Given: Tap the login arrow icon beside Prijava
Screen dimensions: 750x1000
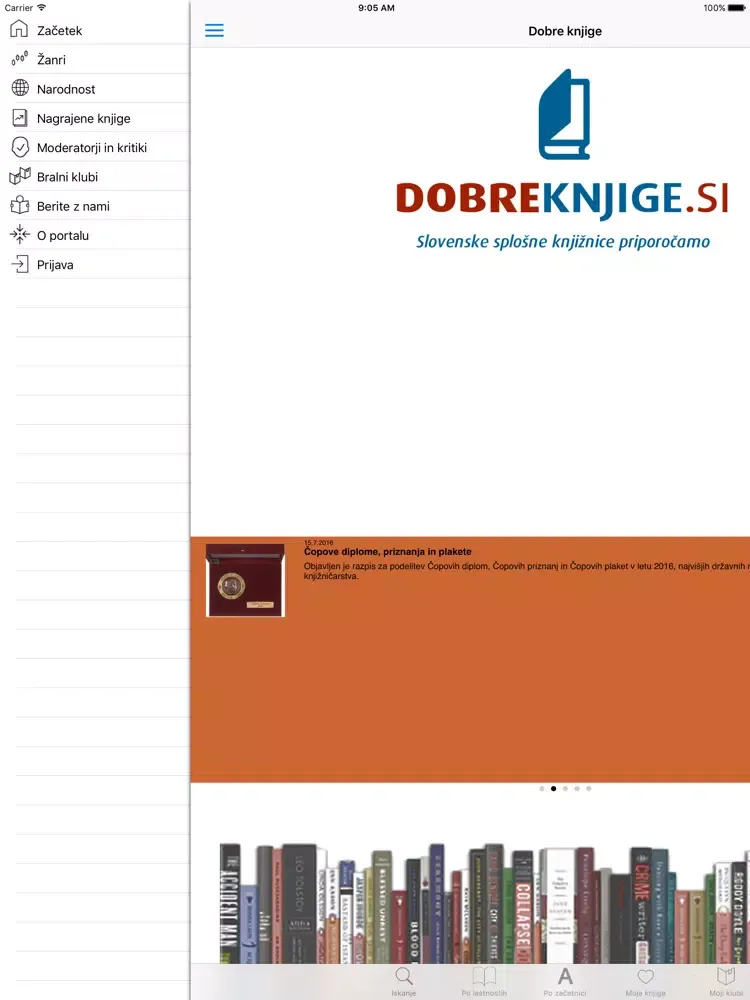Looking at the screenshot, I should click(20, 263).
